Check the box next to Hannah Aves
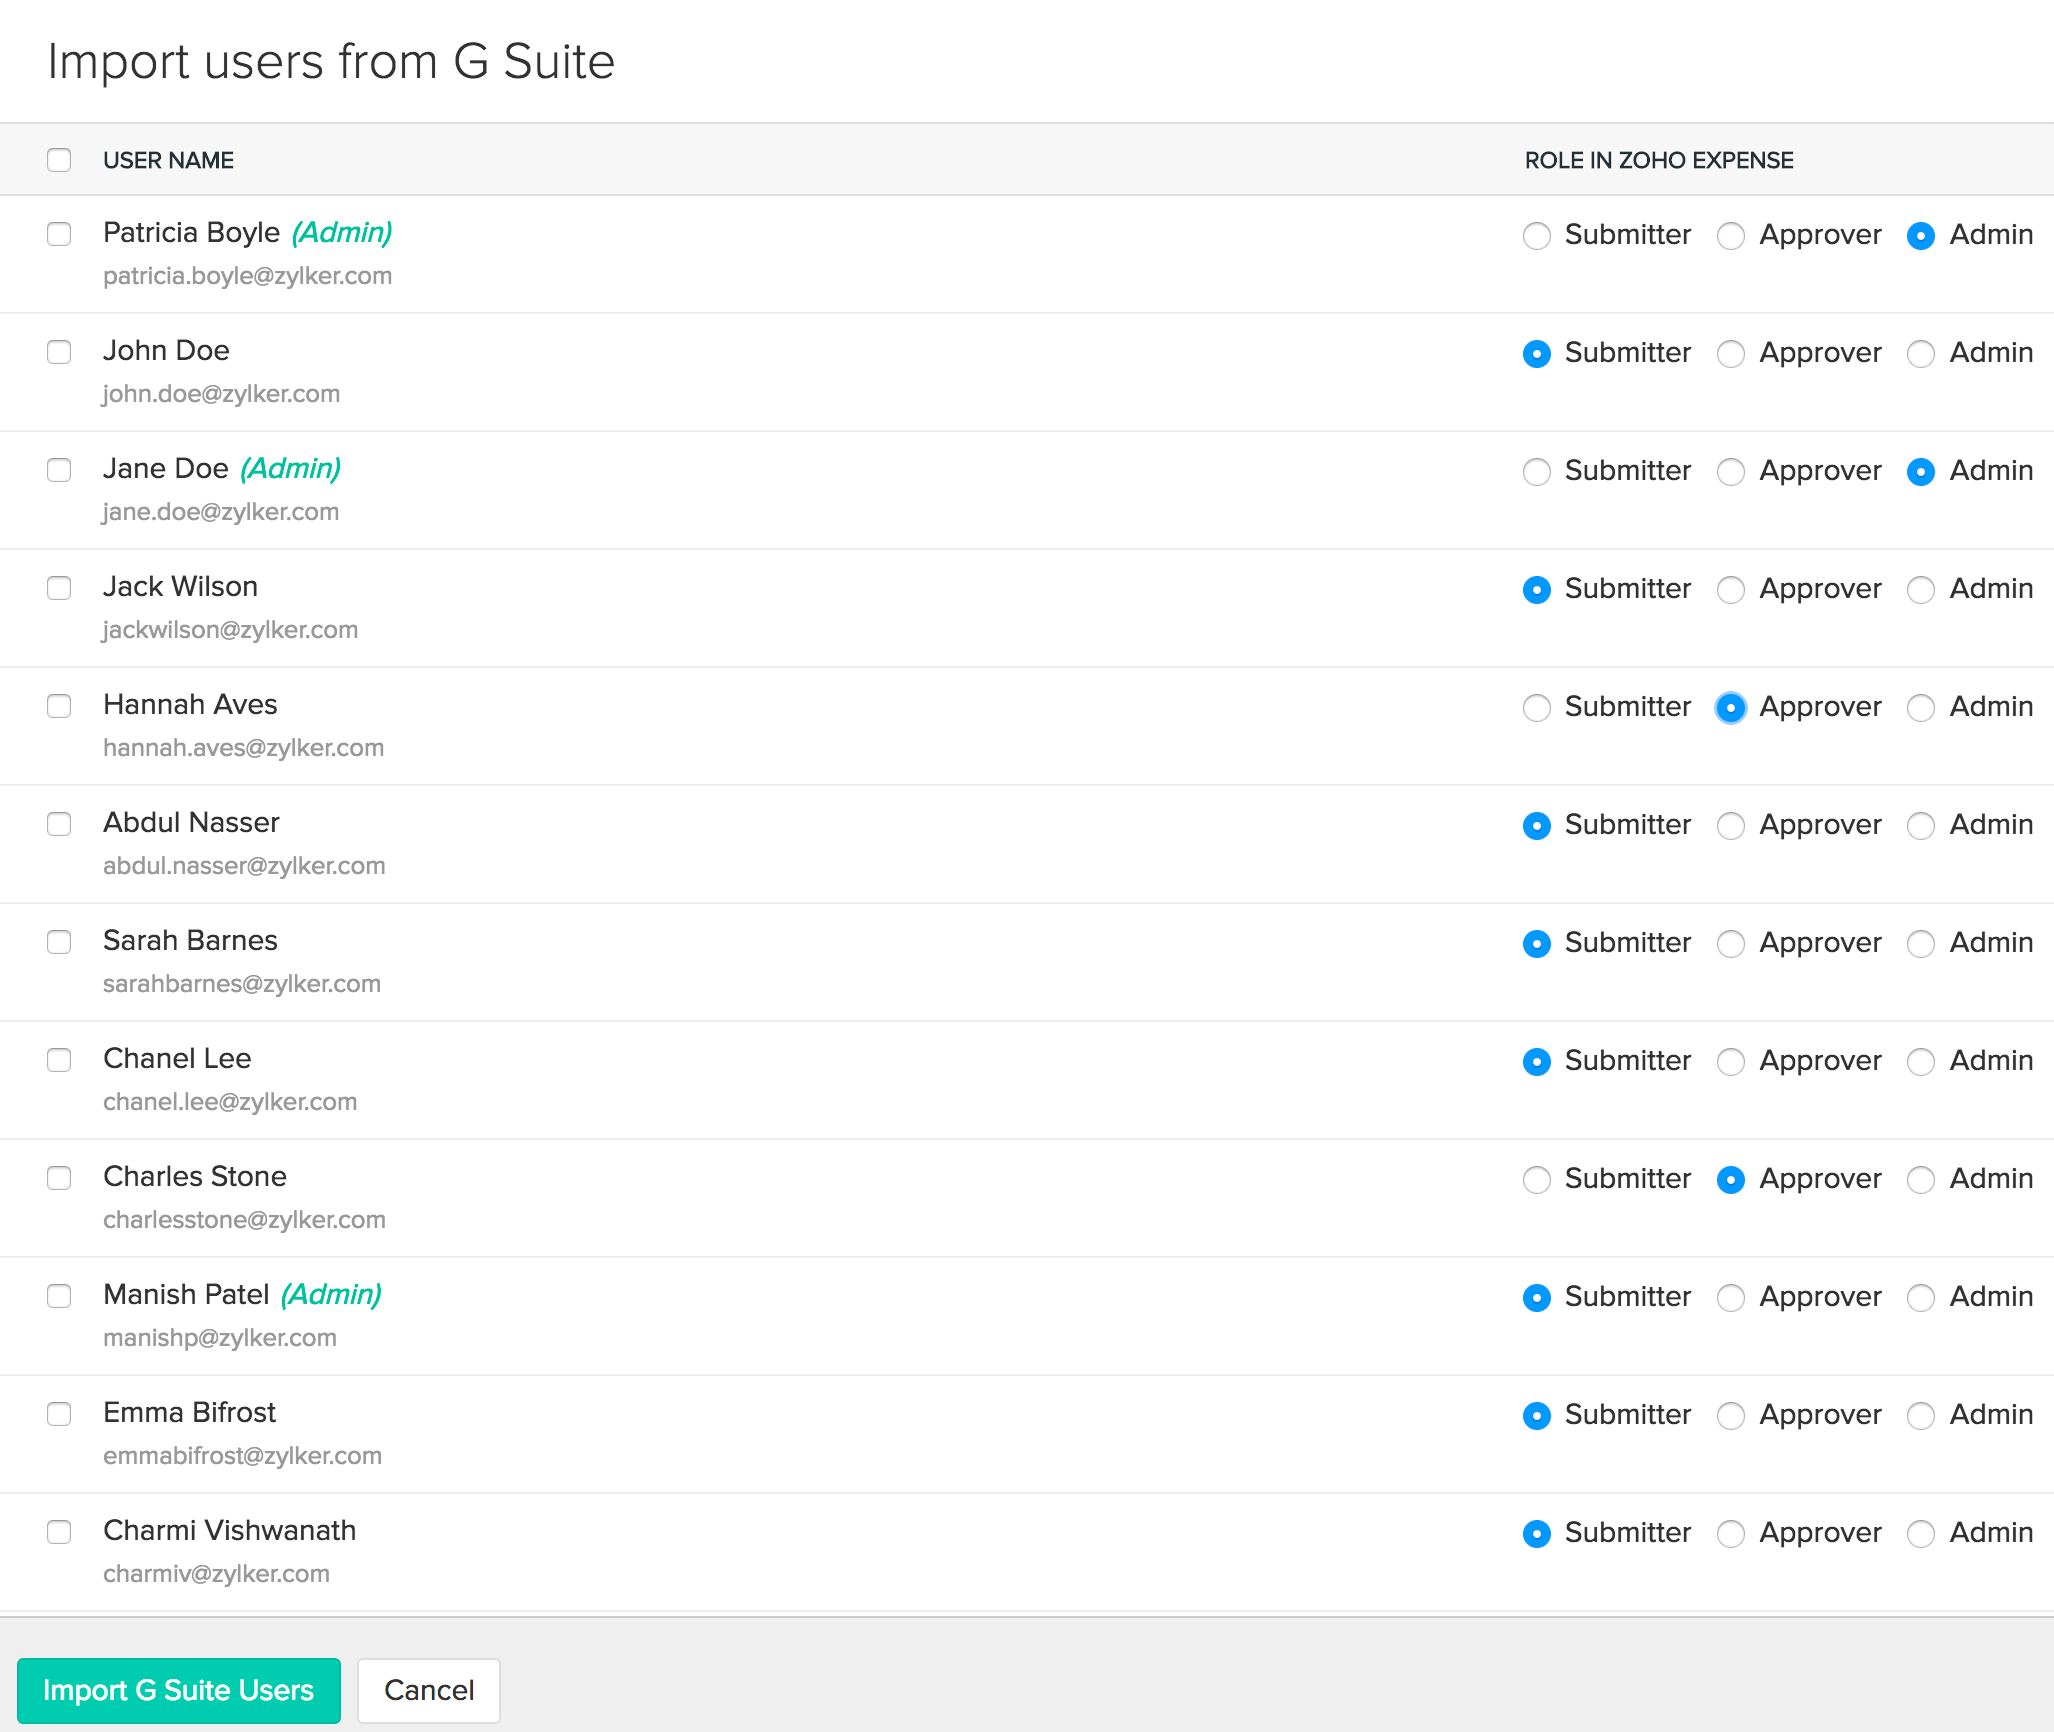Viewport: 2054px width, 1732px height. coord(59,706)
